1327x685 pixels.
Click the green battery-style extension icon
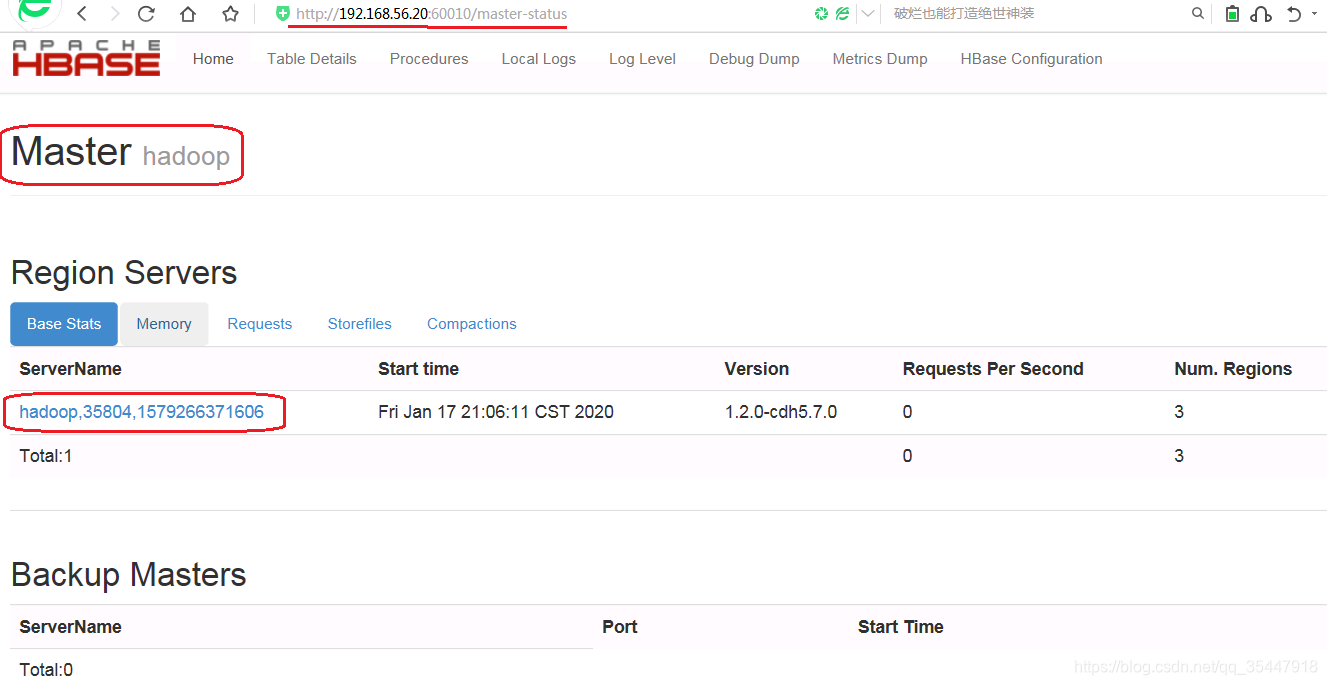1233,14
